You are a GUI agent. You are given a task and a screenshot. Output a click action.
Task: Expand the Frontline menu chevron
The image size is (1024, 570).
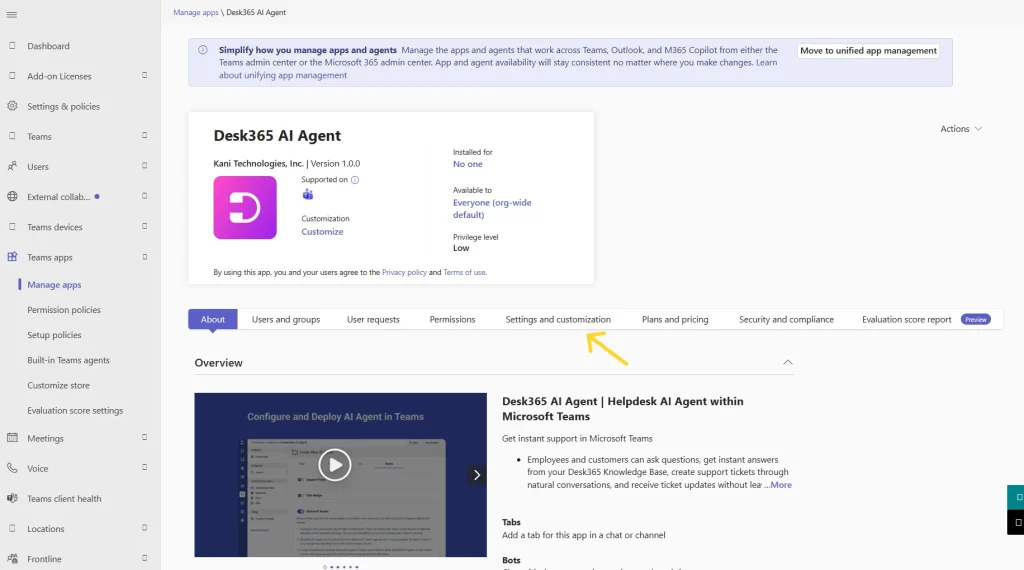coord(144,558)
